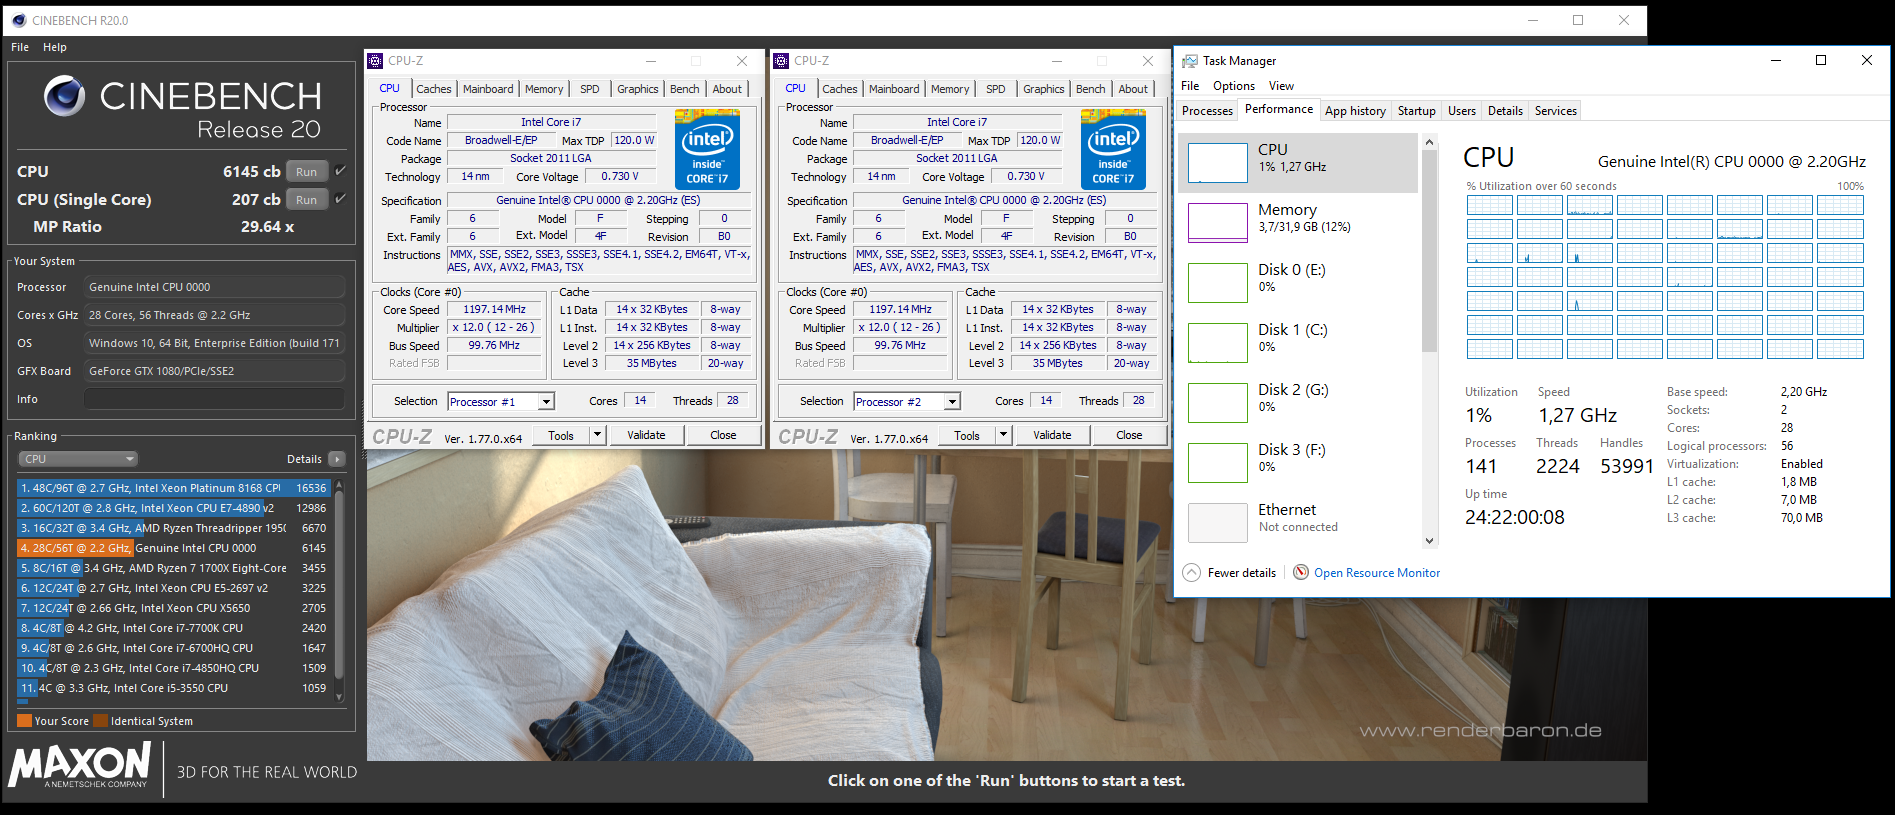Image resolution: width=1895 pixels, height=815 pixels.
Task: Click the Resource Monitor gauge icon
Action: pyautogui.click(x=1301, y=572)
